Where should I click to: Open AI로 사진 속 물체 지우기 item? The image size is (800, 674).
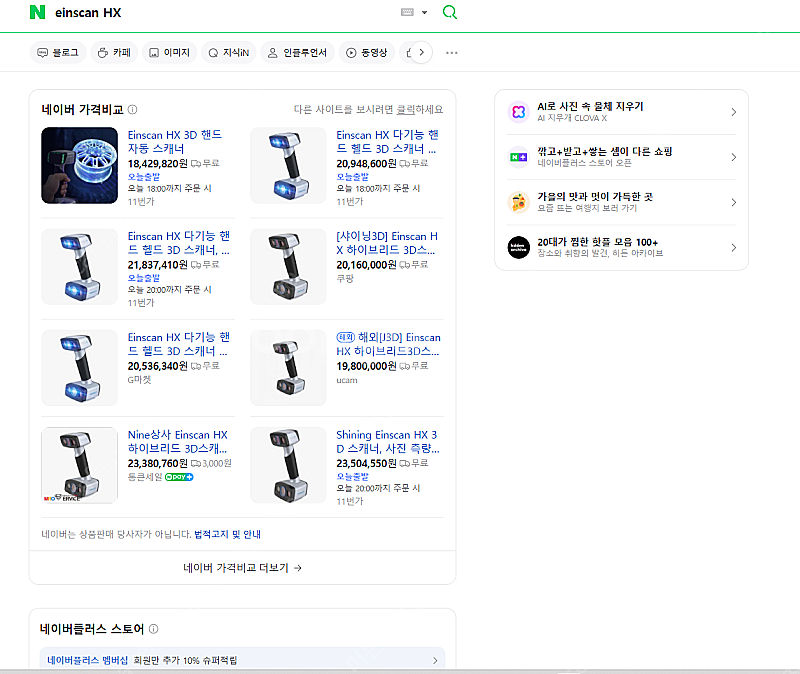pos(590,106)
